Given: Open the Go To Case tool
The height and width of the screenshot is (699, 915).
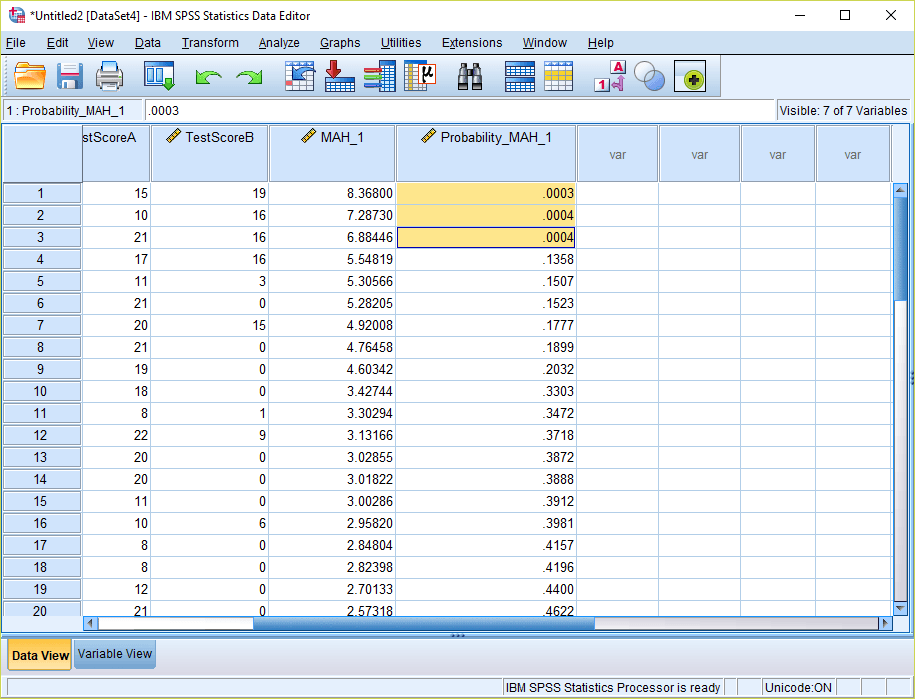Looking at the screenshot, I should (299, 76).
